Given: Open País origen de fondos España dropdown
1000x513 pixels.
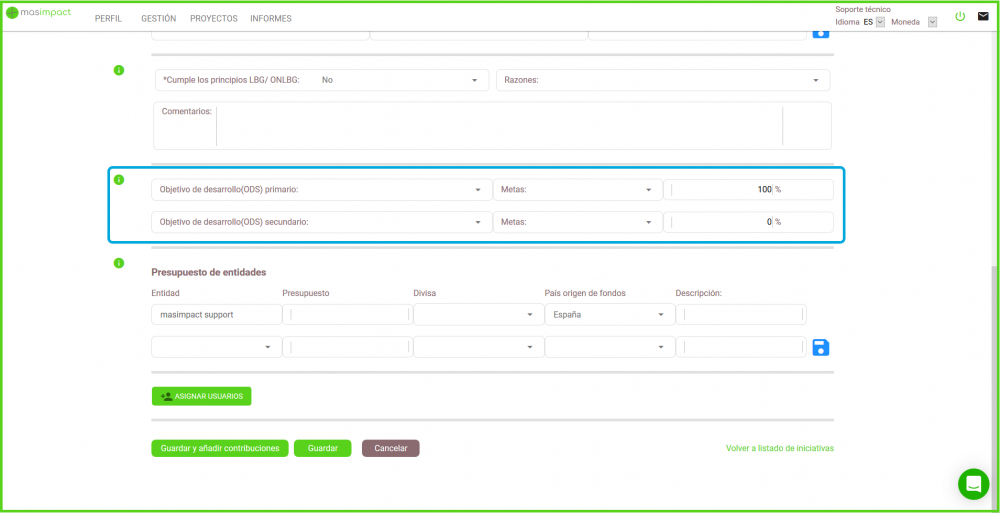Looking at the screenshot, I should tap(608, 315).
